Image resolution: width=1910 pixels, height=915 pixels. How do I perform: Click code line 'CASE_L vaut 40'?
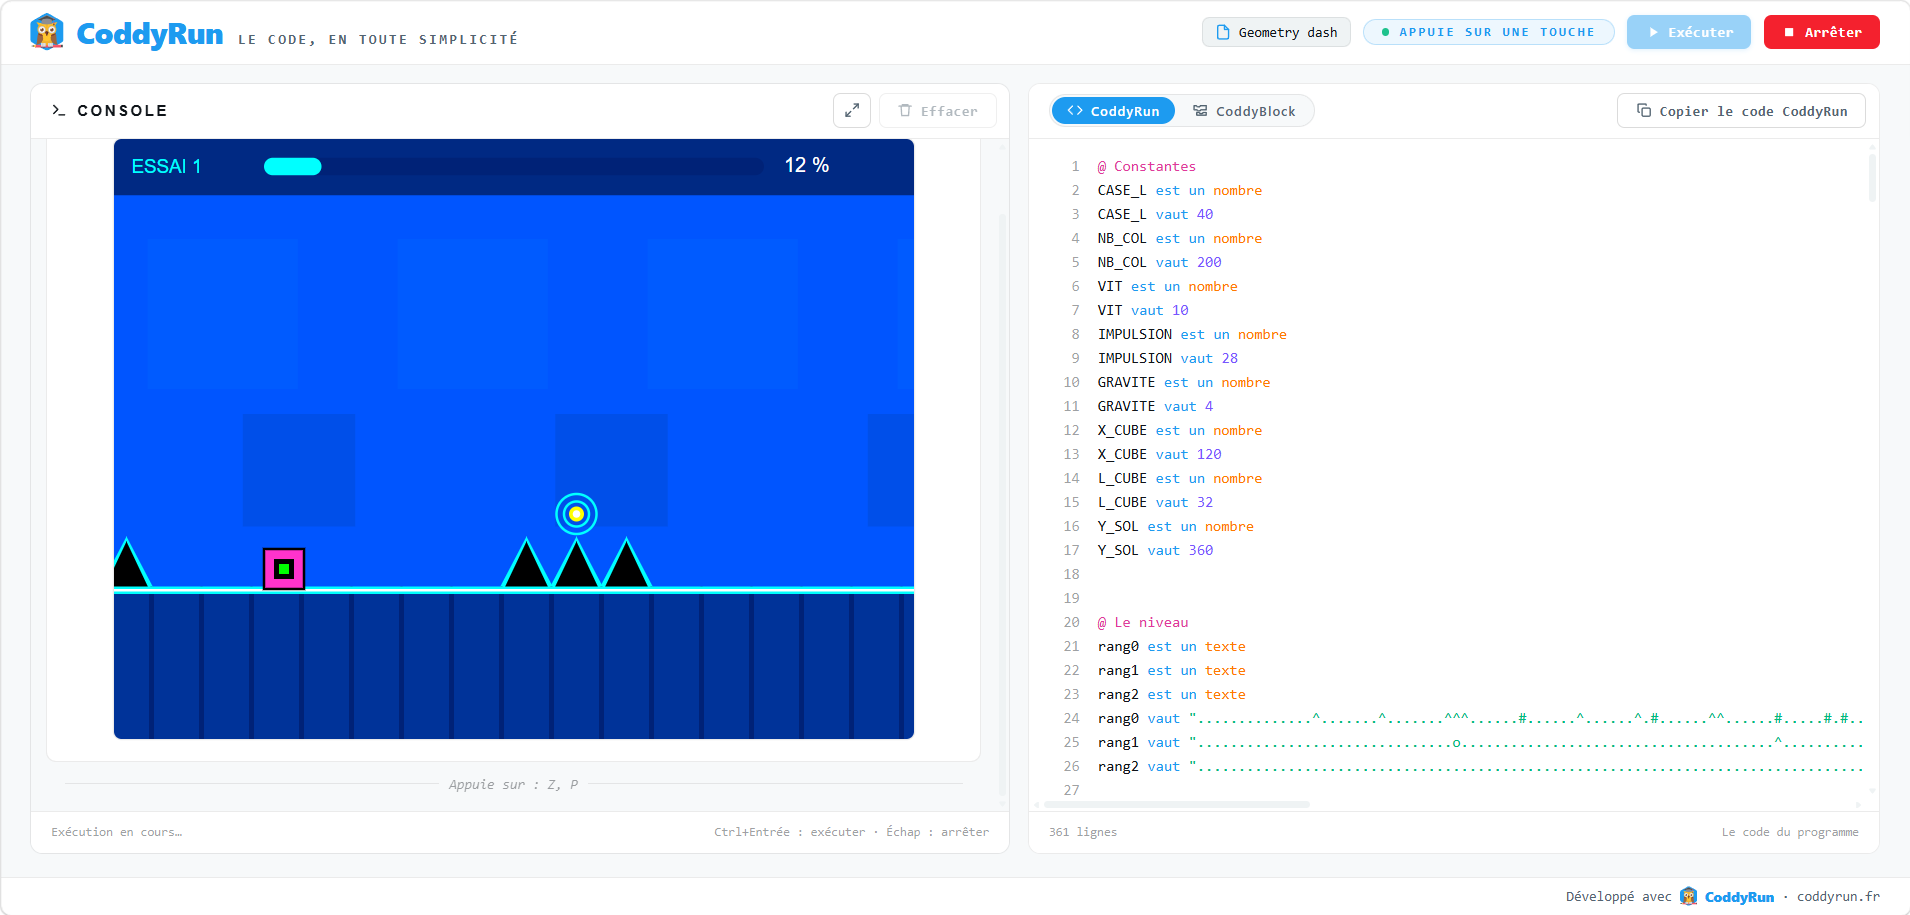[1155, 214]
